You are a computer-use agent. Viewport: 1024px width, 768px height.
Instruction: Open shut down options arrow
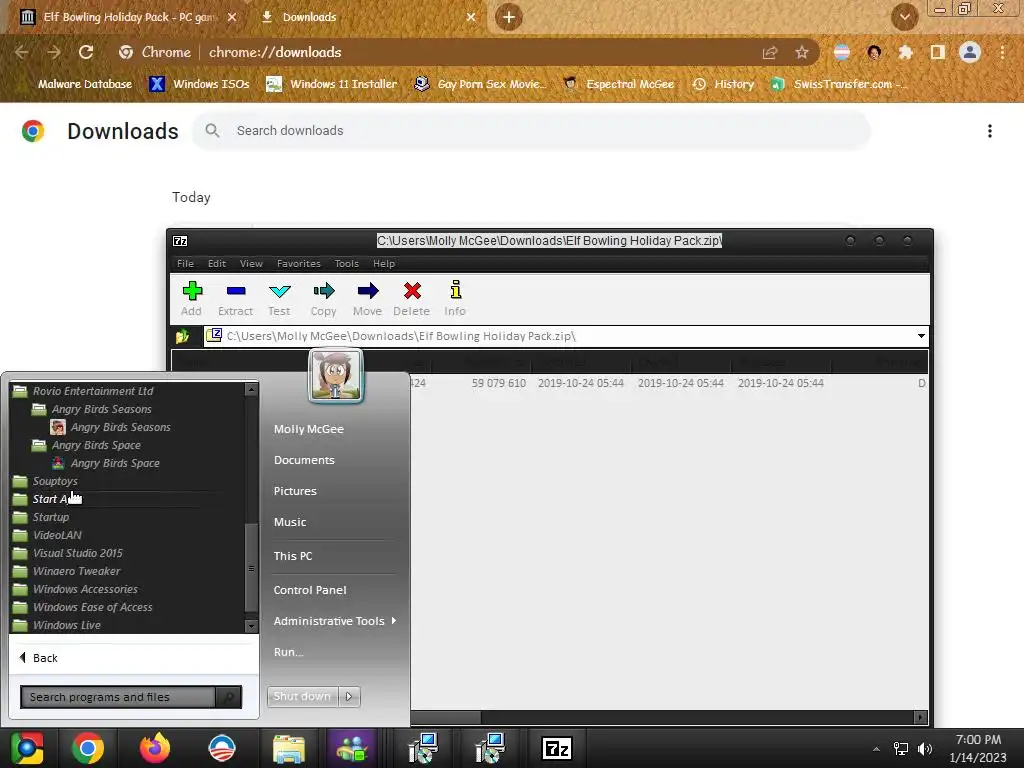click(x=349, y=696)
